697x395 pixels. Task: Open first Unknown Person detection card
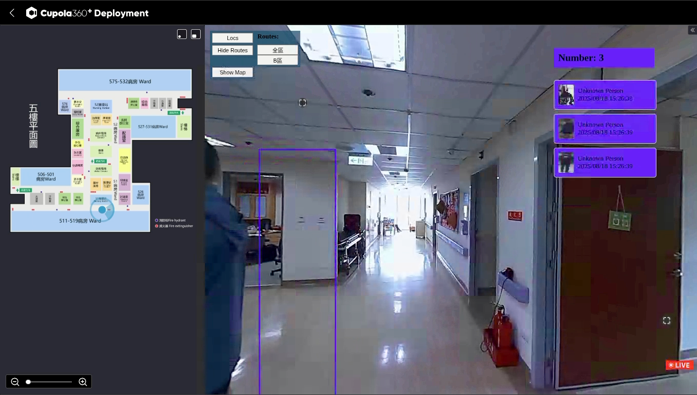[605, 95]
